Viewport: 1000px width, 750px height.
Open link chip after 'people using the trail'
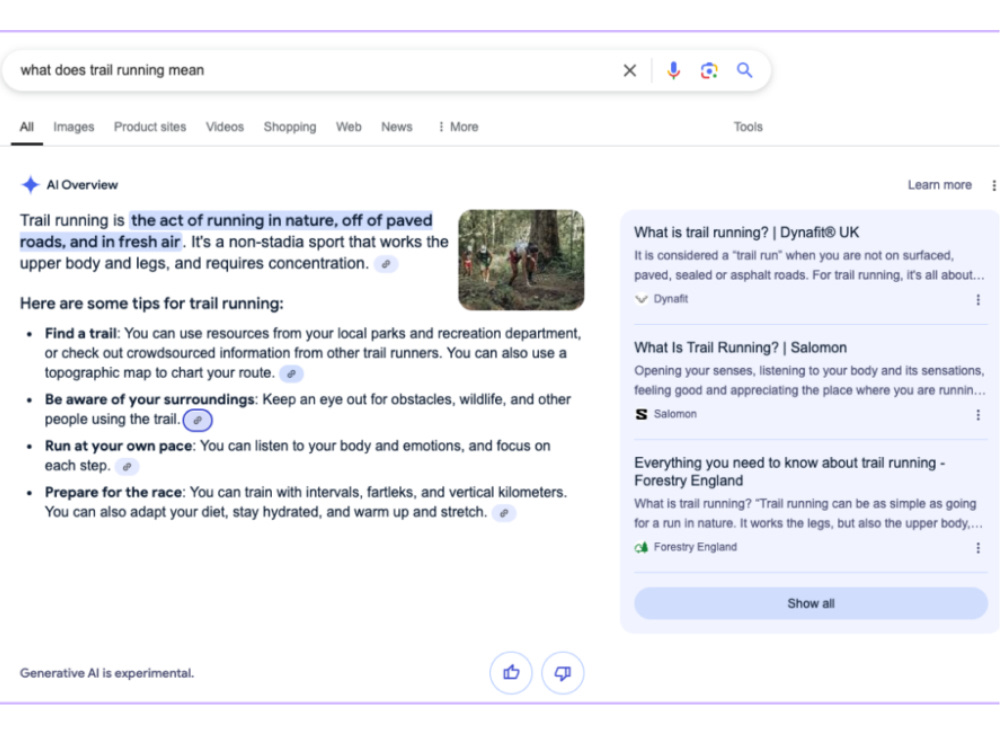pos(198,420)
